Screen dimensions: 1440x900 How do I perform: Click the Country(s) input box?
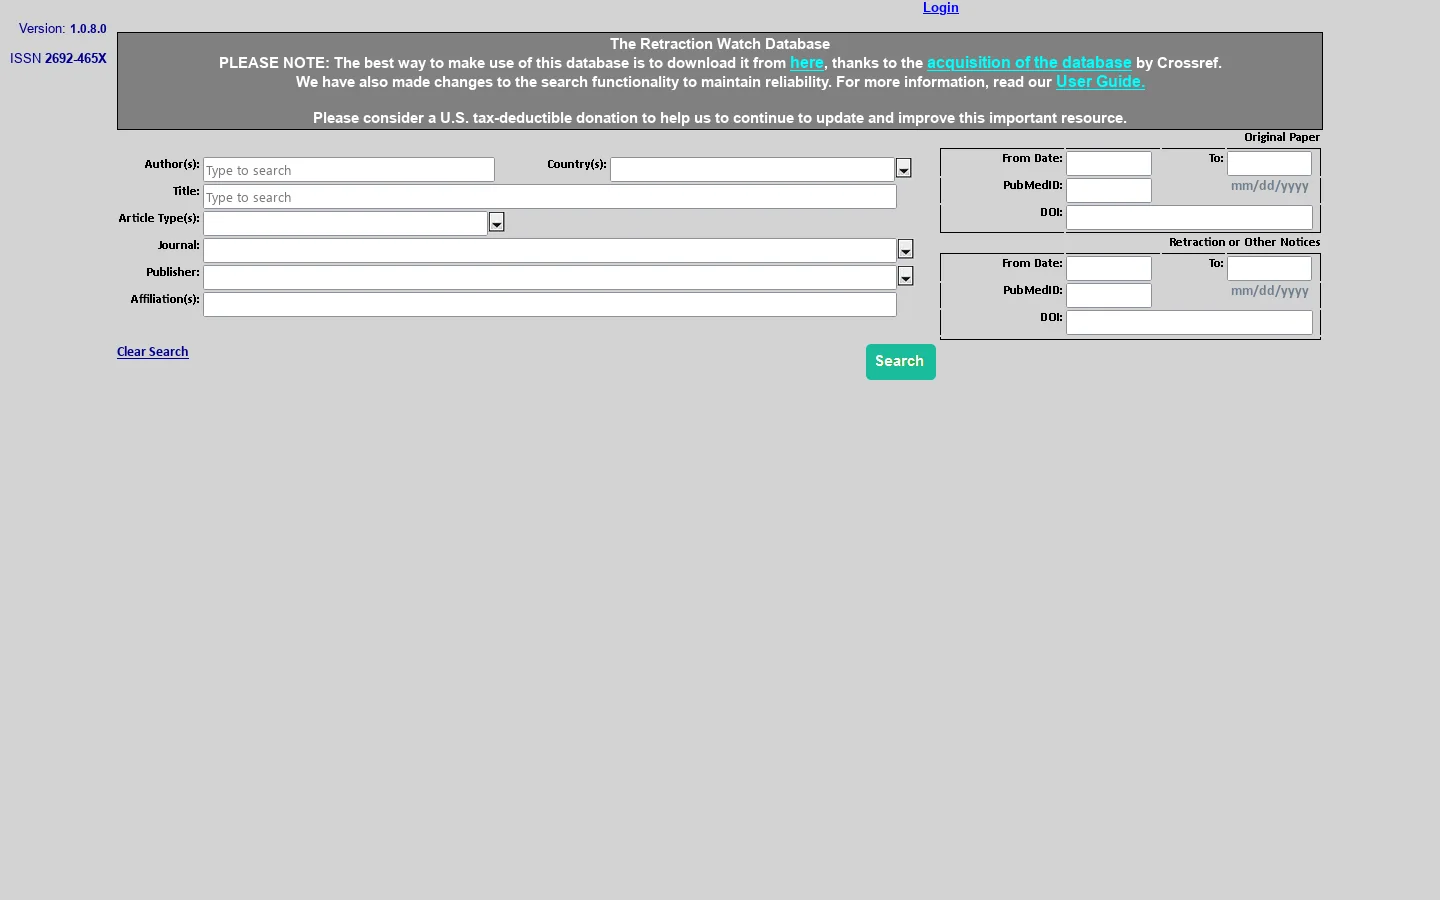(x=752, y=170)
